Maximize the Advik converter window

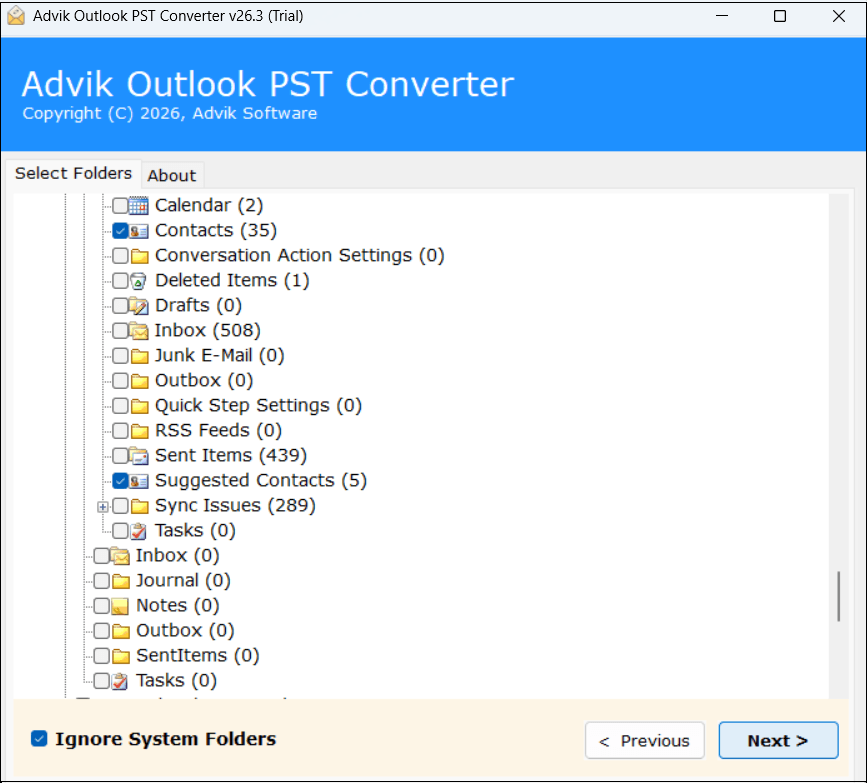click(780, 16)
